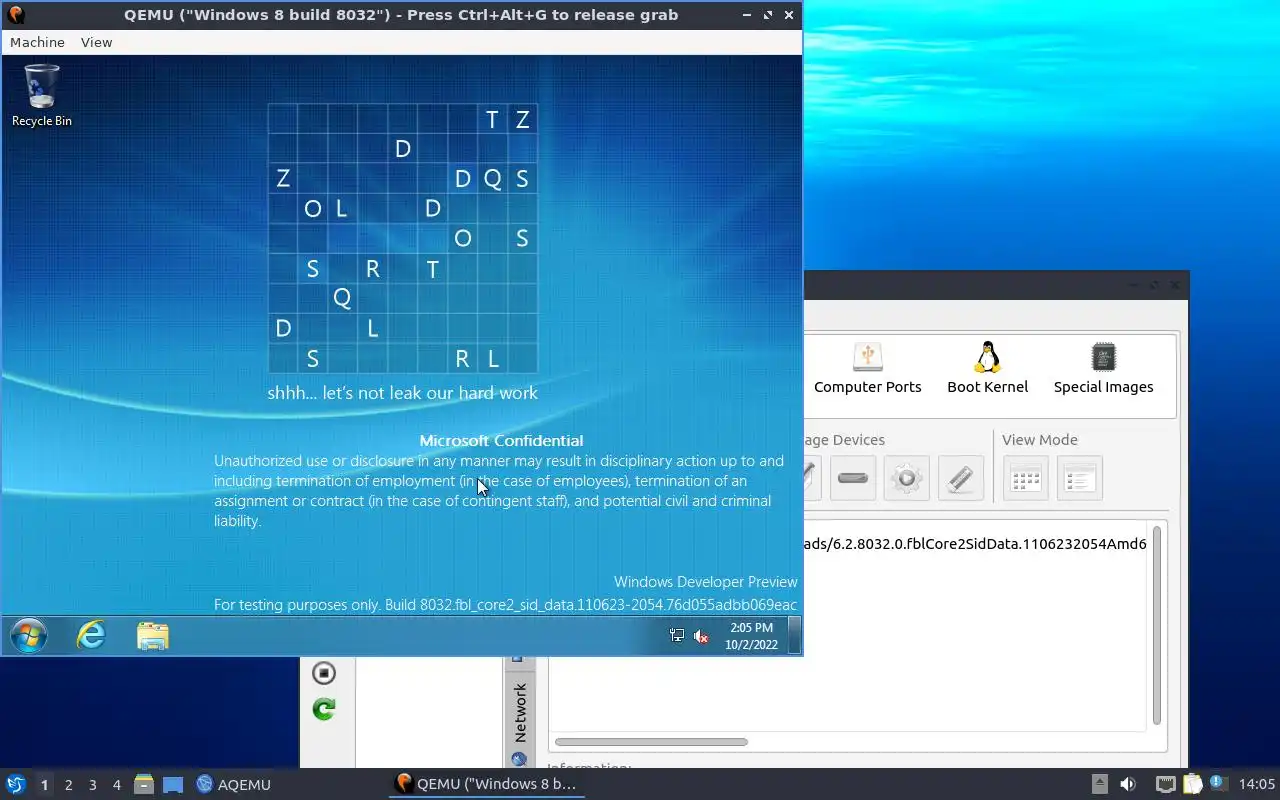
Task: Open the host volume control tray icon
Action: click(1128, 784)
